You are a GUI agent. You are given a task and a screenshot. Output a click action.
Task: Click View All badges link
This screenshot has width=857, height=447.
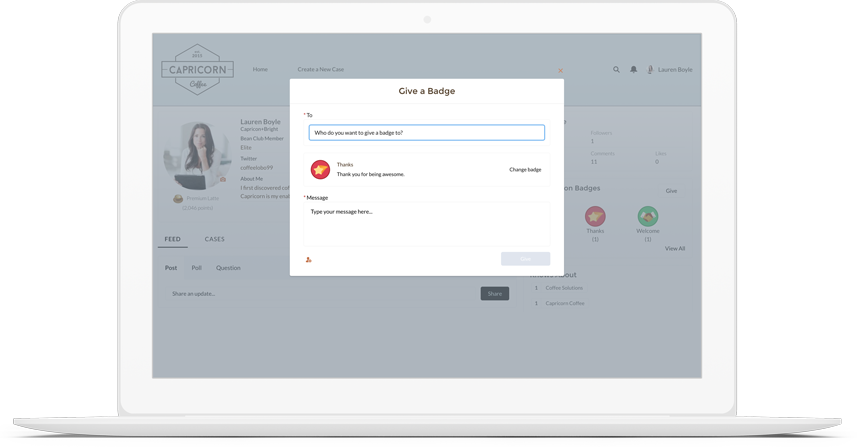675,249
